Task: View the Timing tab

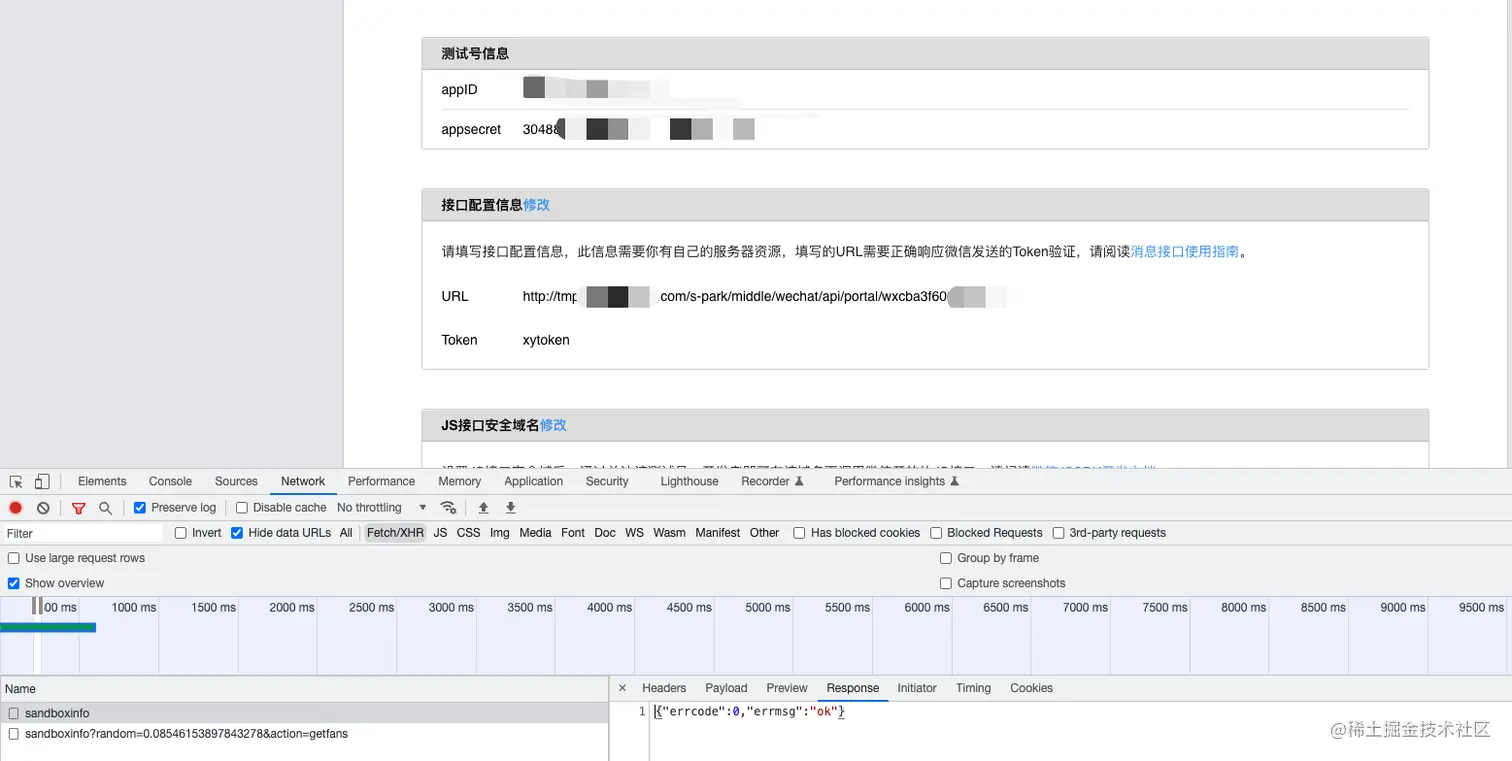Action: [x=973, y=688]
